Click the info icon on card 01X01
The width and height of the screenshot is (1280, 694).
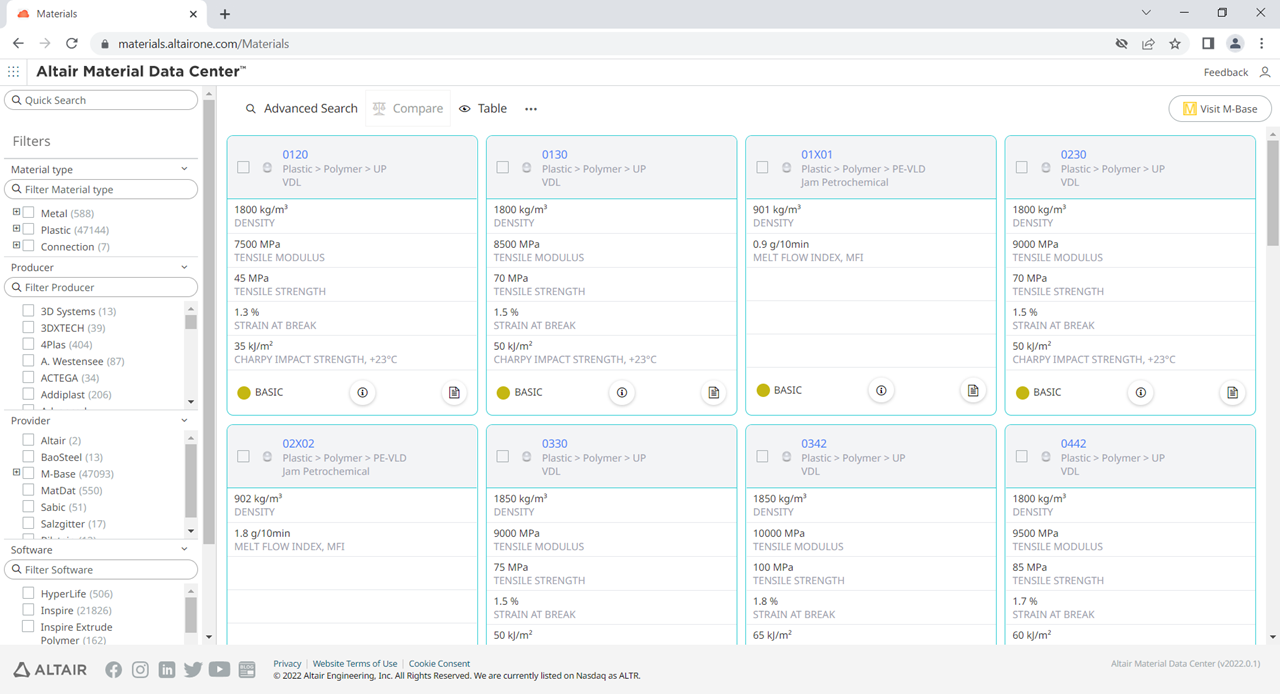(881, 391)
